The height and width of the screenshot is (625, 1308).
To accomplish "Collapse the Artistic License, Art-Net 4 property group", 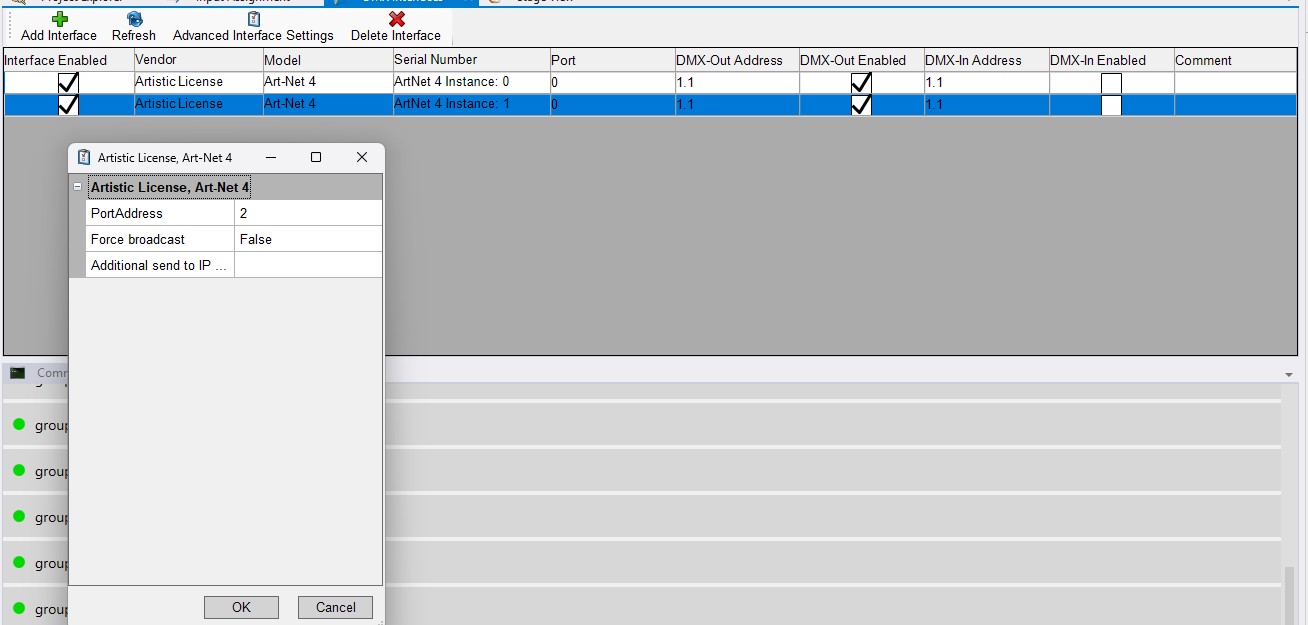I will [78, 187].
